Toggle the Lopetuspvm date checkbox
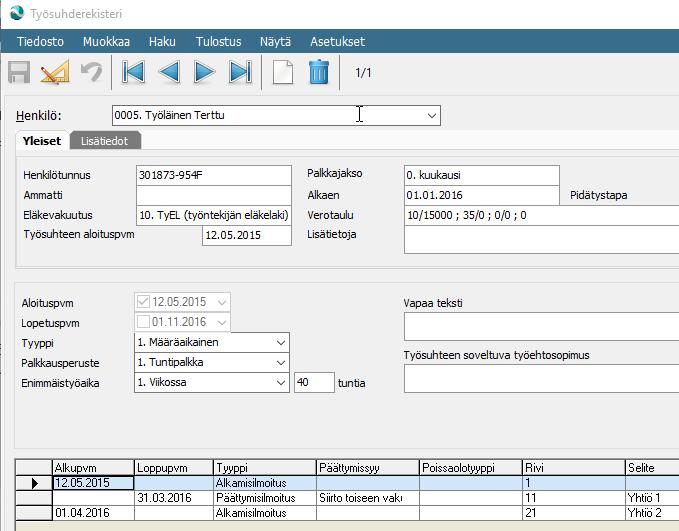Image resolution: width=679 pixels, height=531 pixels. tap(143, 322)
